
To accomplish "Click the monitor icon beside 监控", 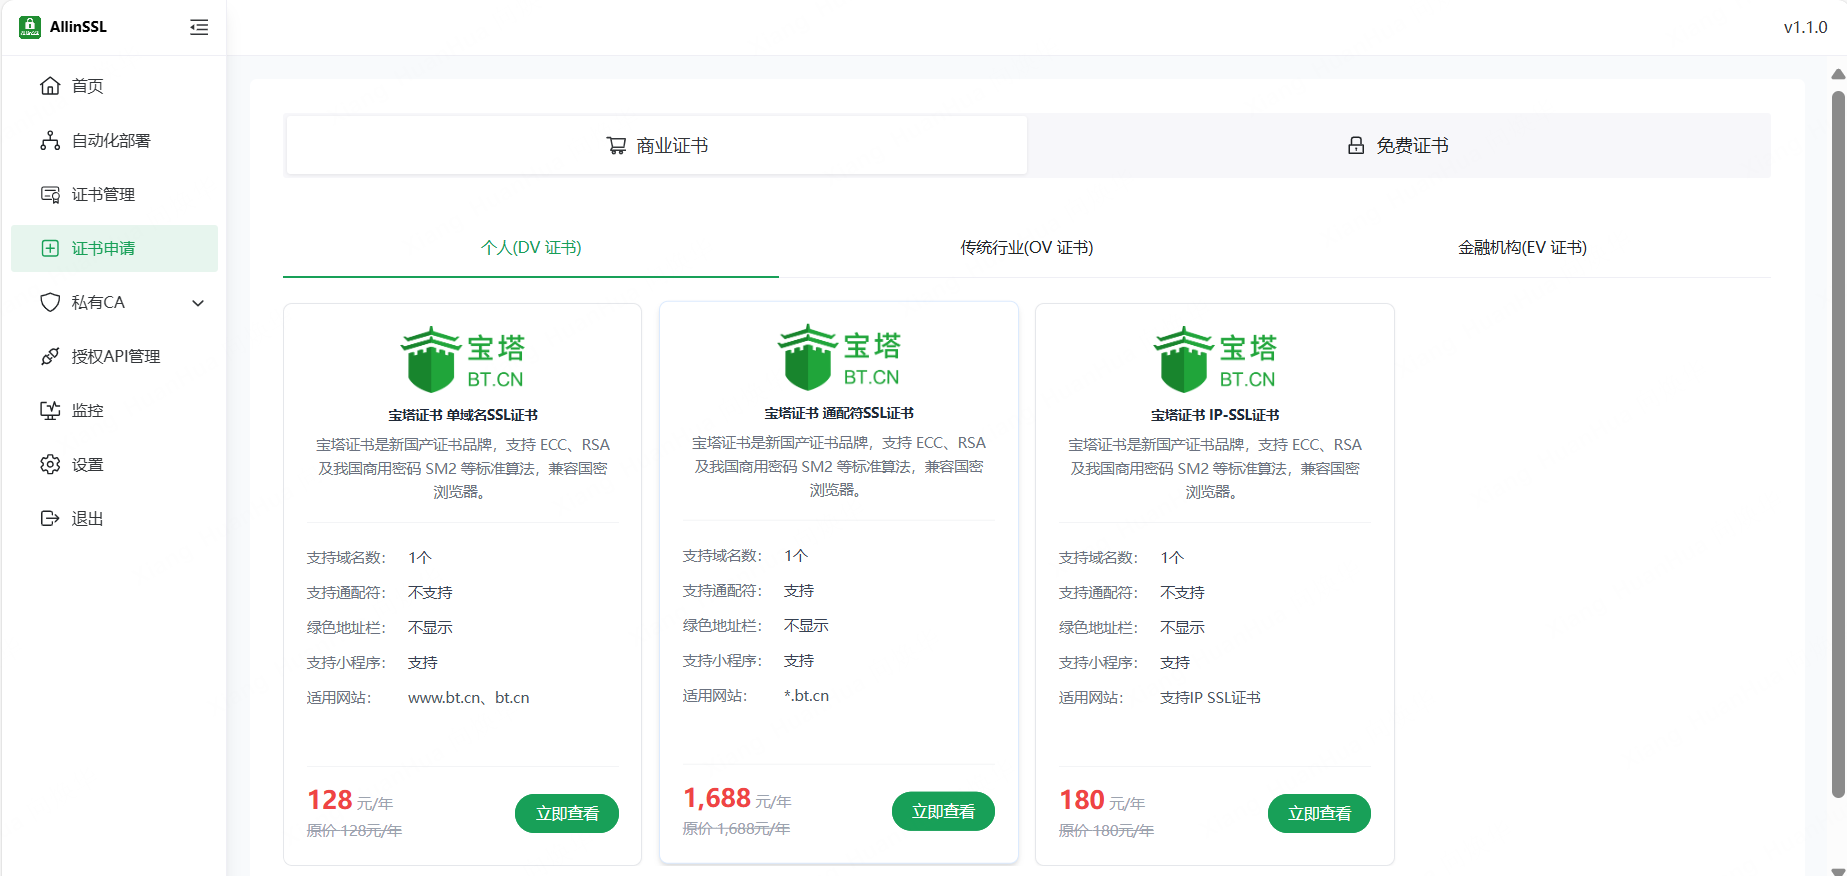I will [x=50, y=410].
